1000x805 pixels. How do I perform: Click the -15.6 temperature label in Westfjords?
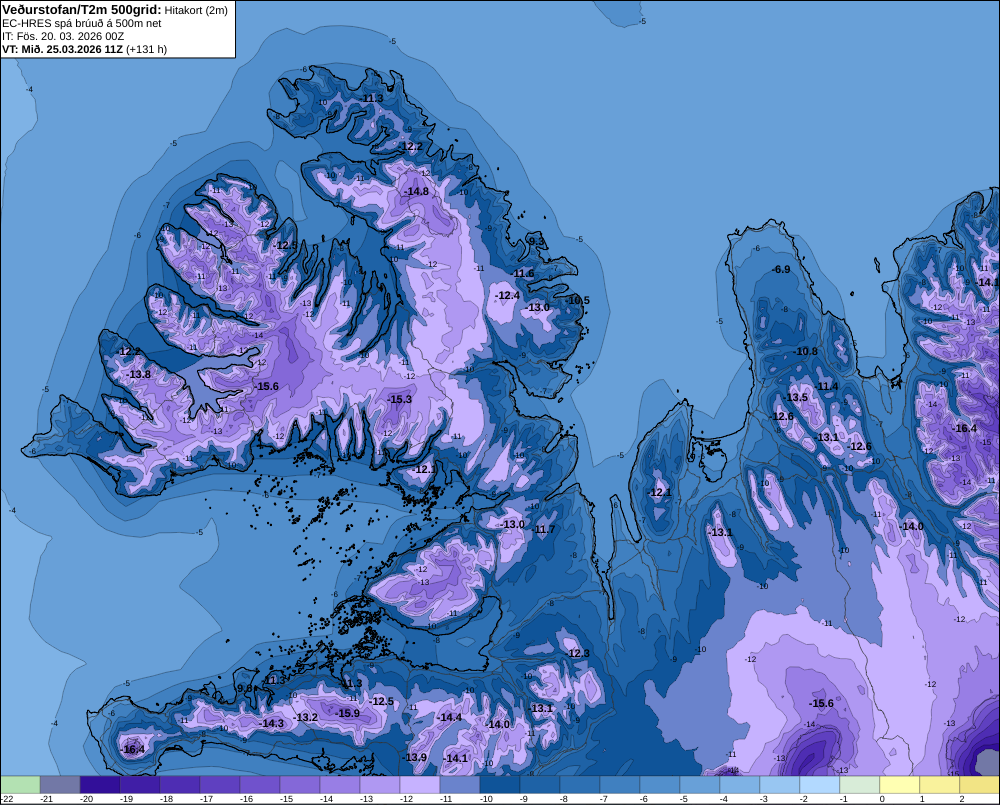click(x=267, y=387)
